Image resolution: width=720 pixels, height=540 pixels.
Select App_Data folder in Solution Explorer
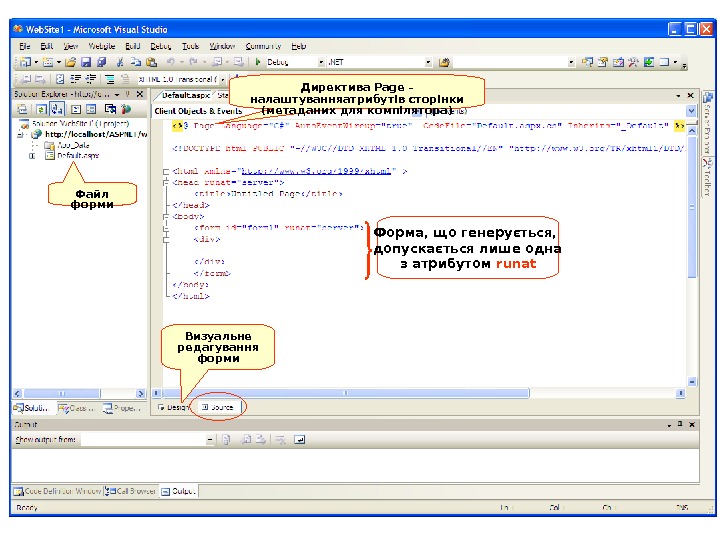click(67, 145)
